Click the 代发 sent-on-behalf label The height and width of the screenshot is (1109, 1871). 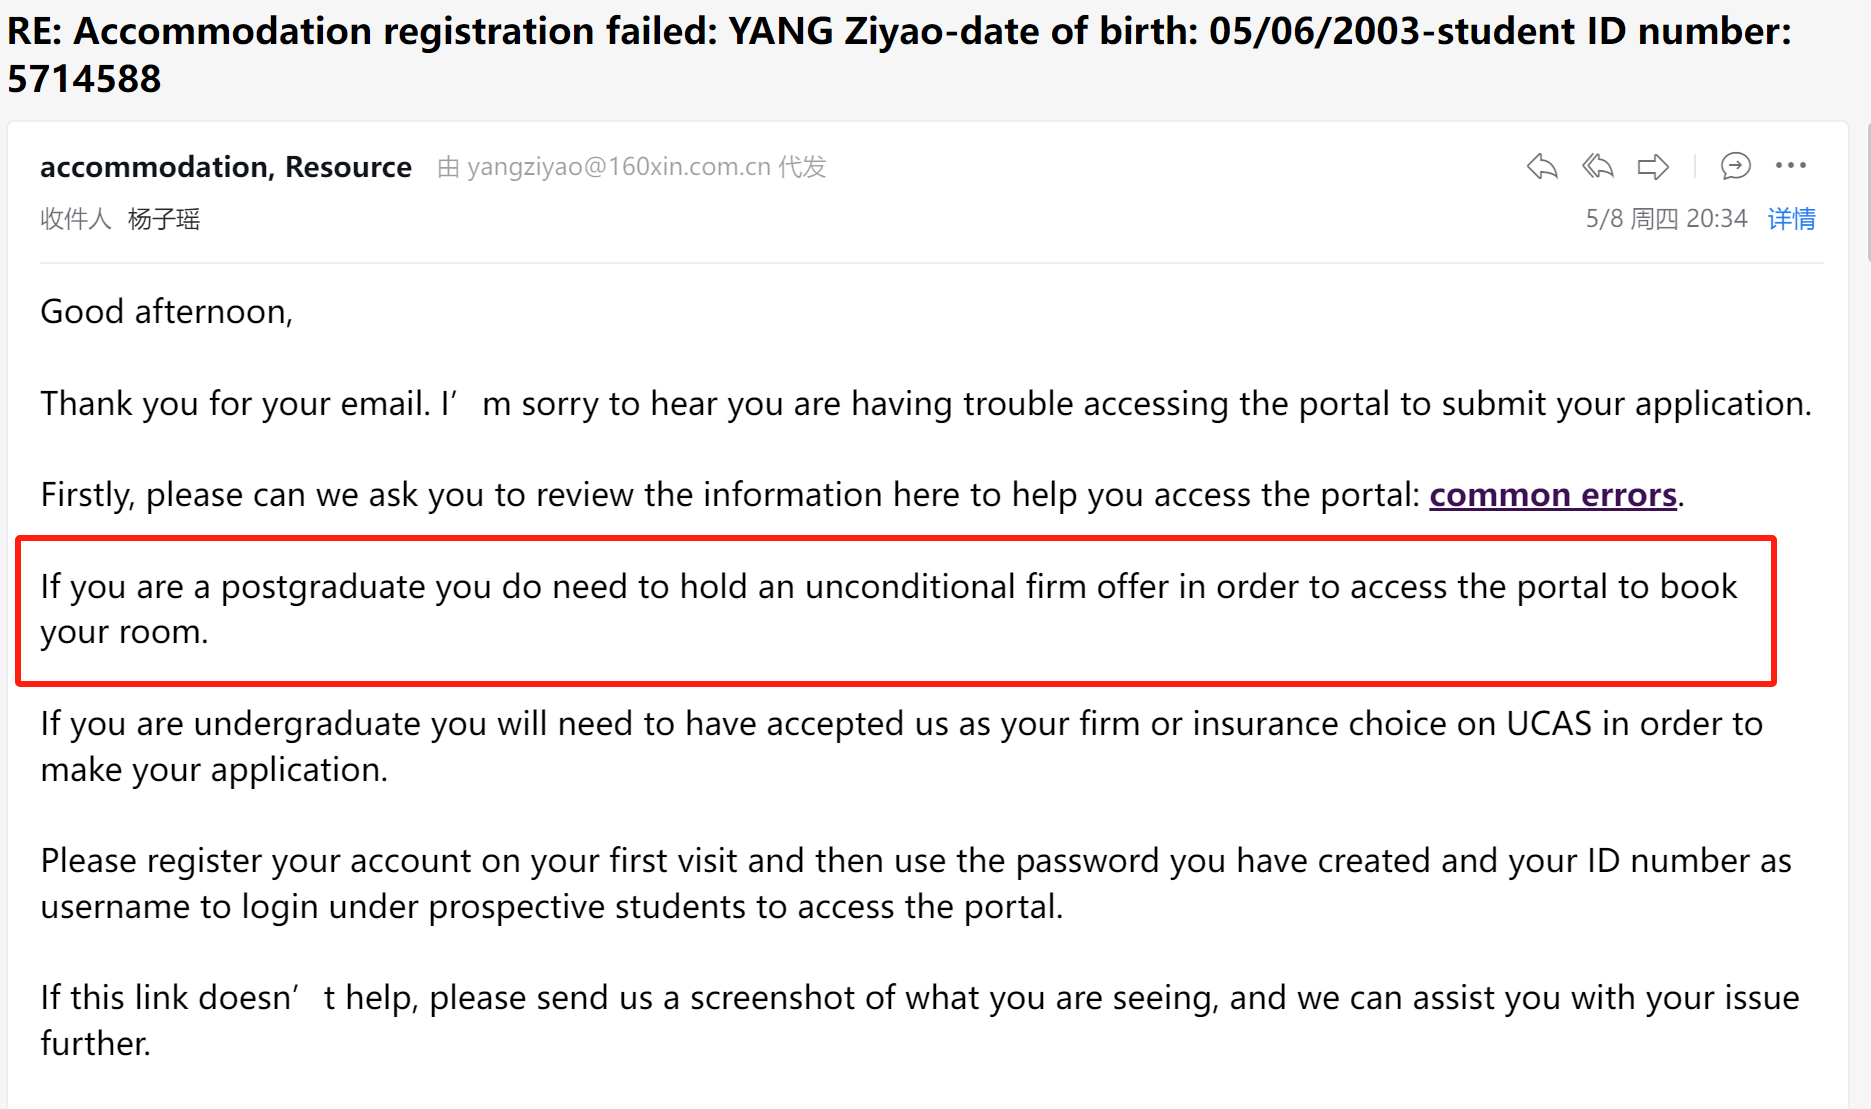(x=802, y=167)
